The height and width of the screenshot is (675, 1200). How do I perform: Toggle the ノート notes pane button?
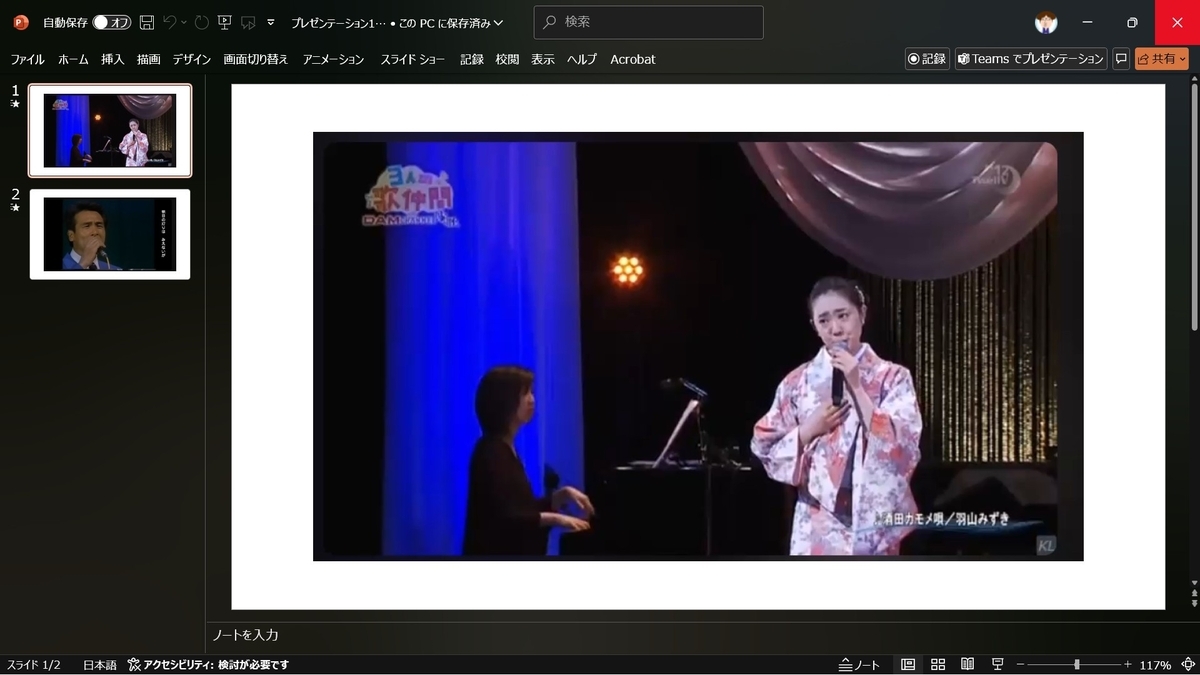(x=860, y=665)
